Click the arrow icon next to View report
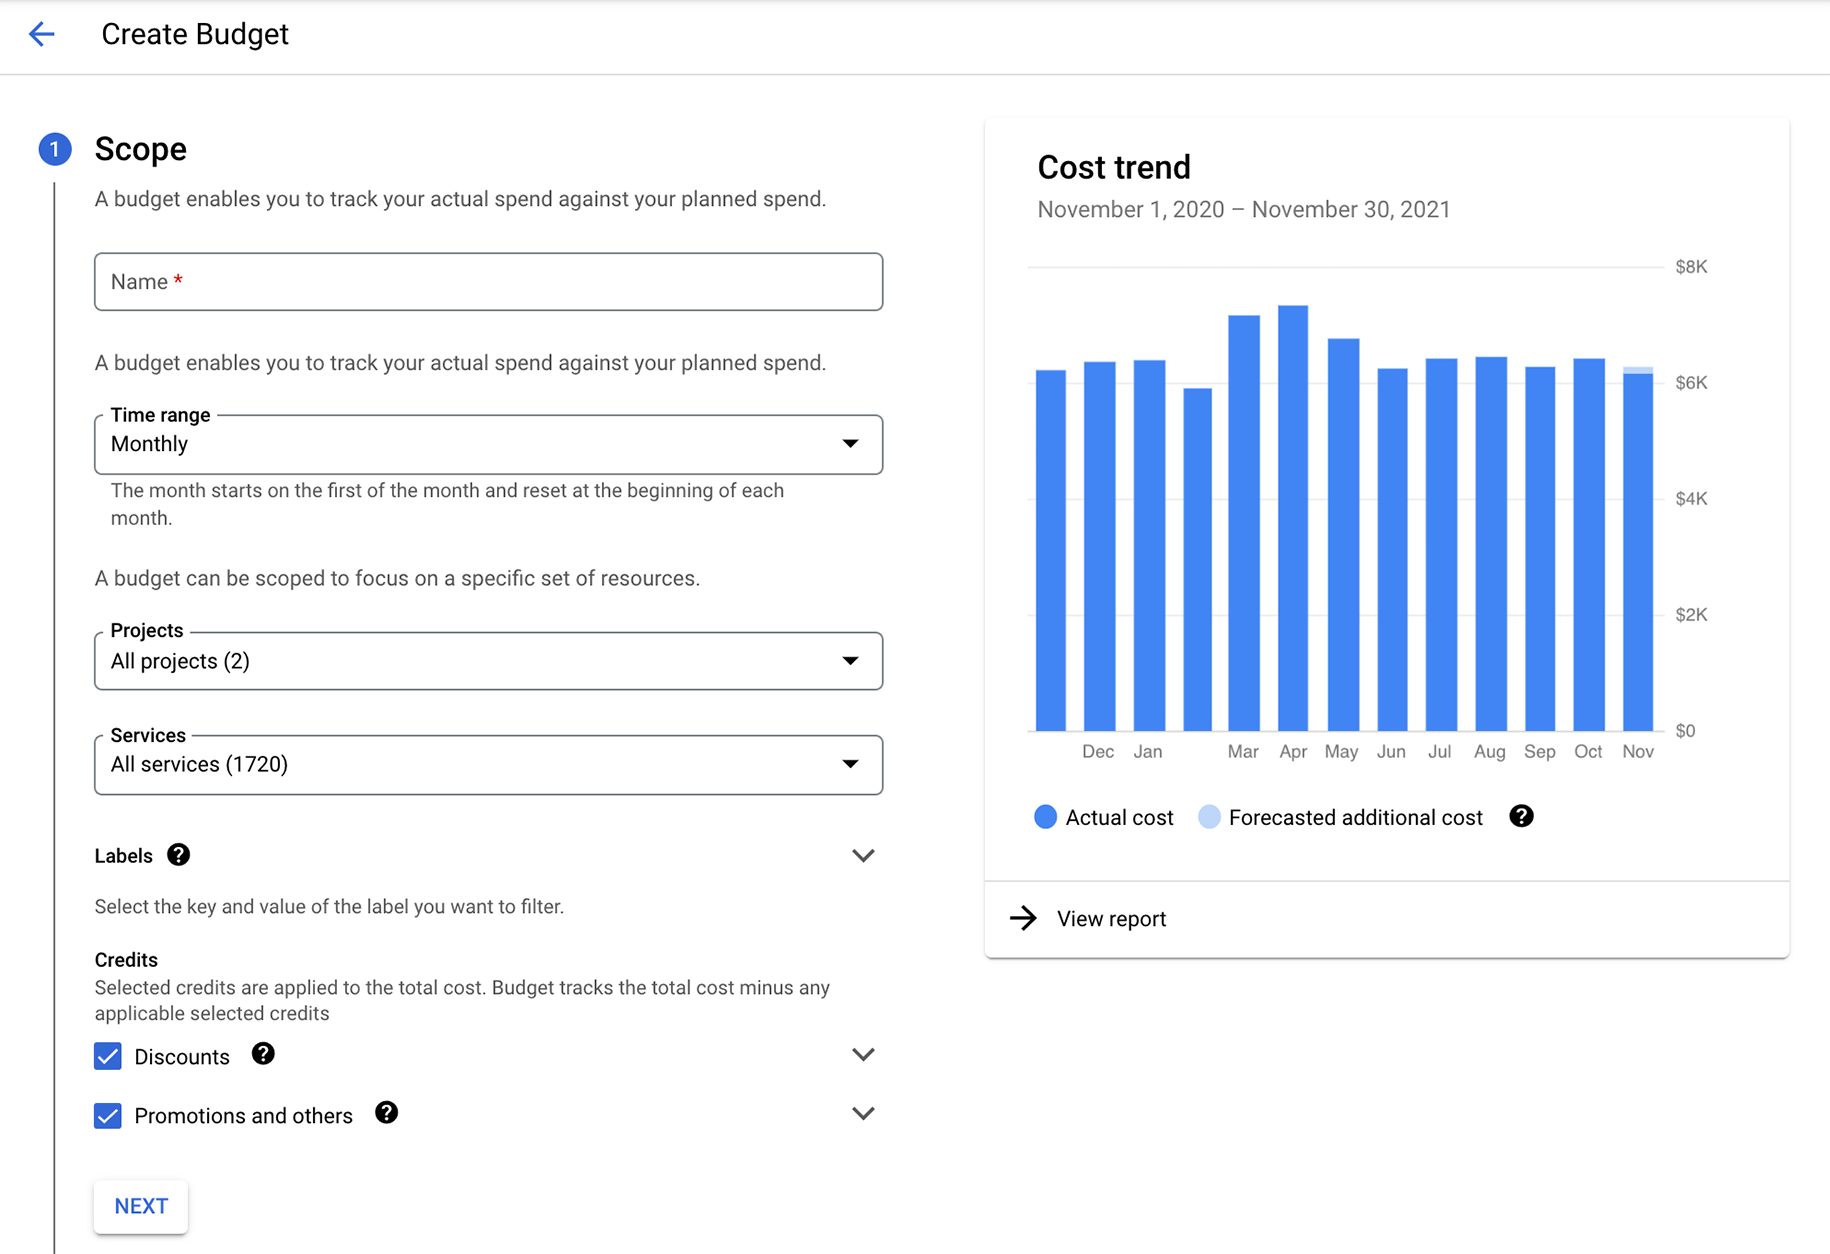1830x1254 pixels. coord(1024,918)
